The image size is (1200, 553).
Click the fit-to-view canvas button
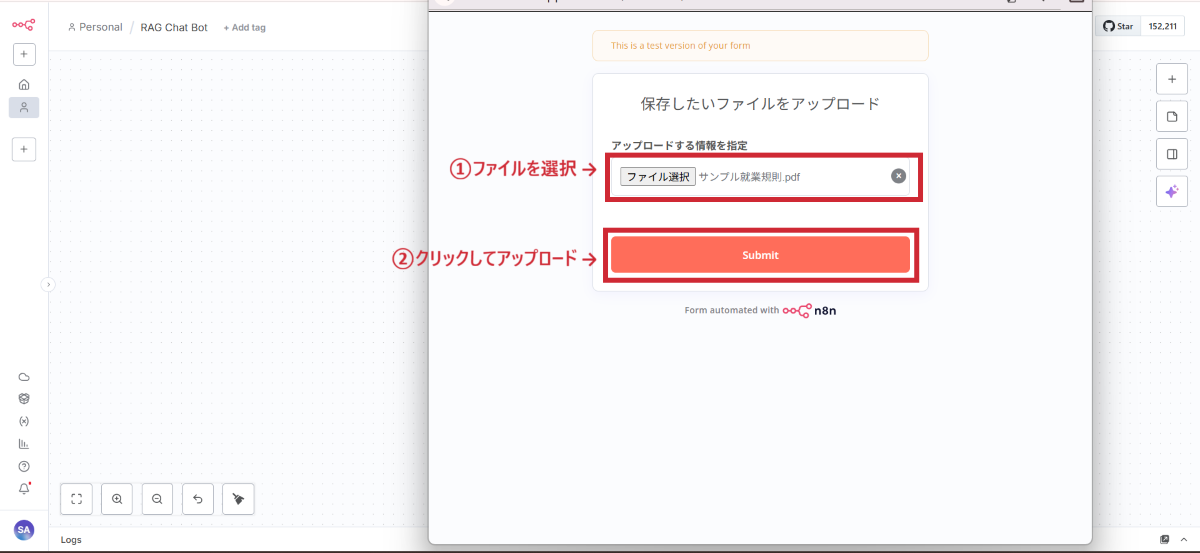76,498
